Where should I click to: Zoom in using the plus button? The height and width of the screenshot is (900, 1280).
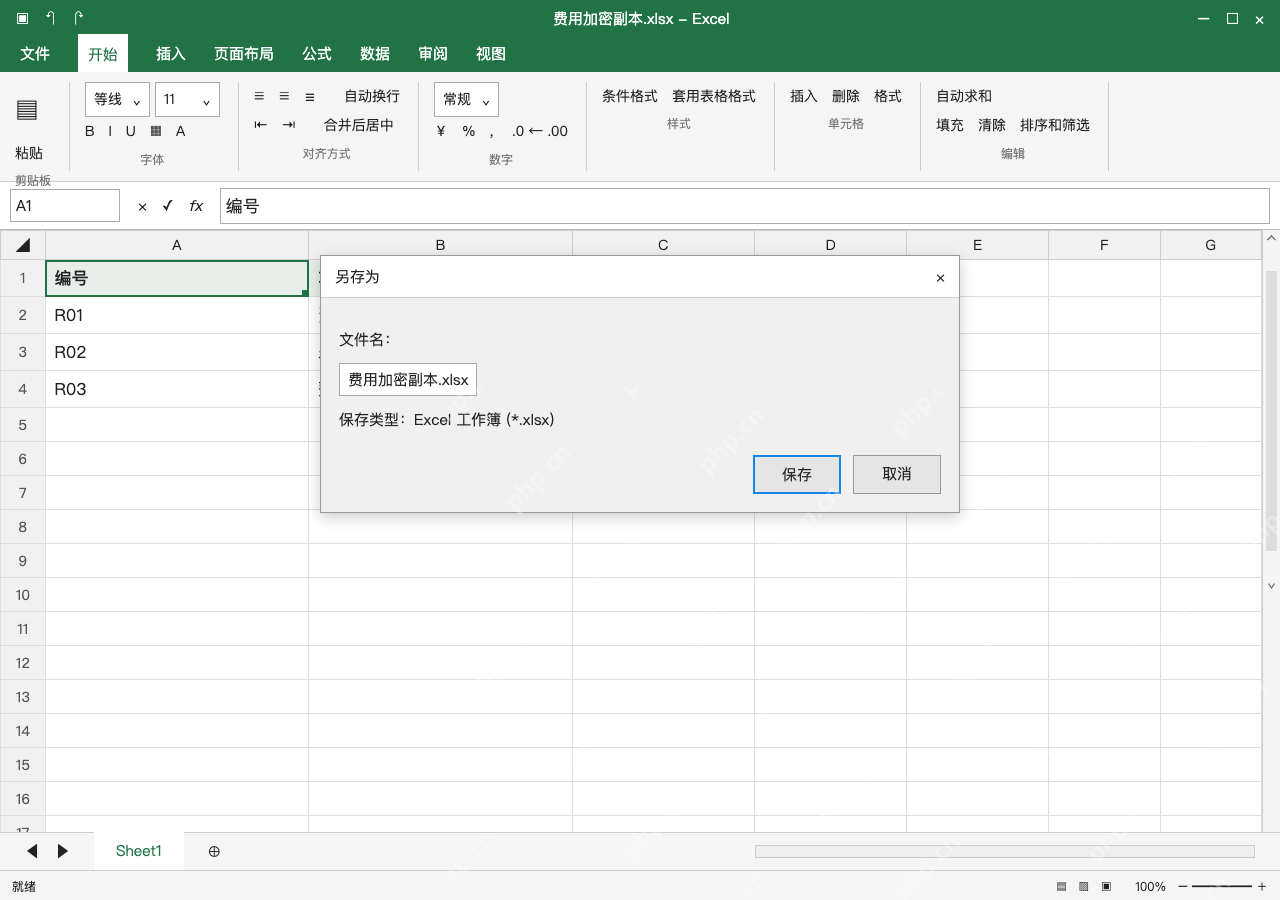click(x=1262, y=887)
